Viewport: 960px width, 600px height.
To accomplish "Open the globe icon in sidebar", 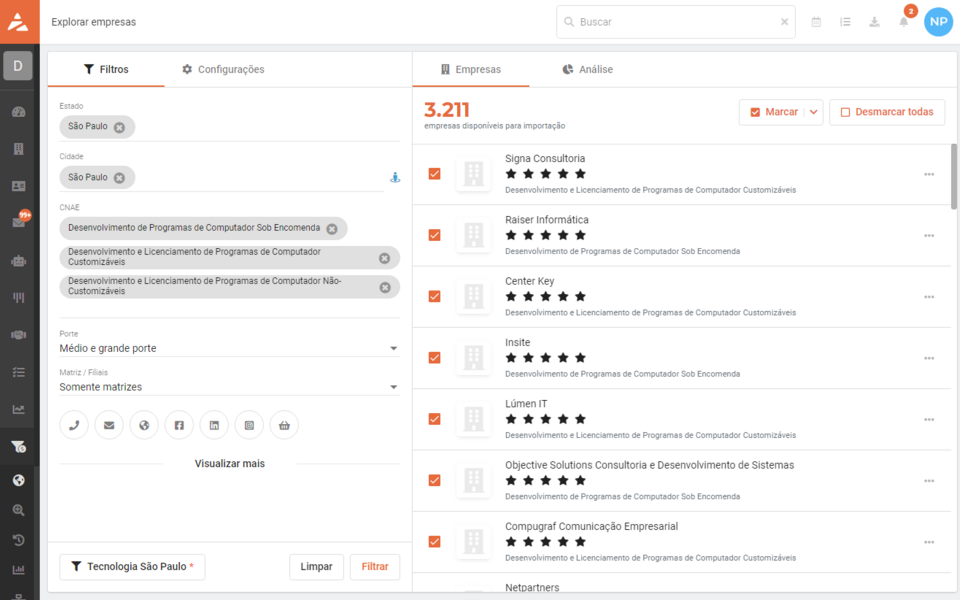I will point(18,480).
